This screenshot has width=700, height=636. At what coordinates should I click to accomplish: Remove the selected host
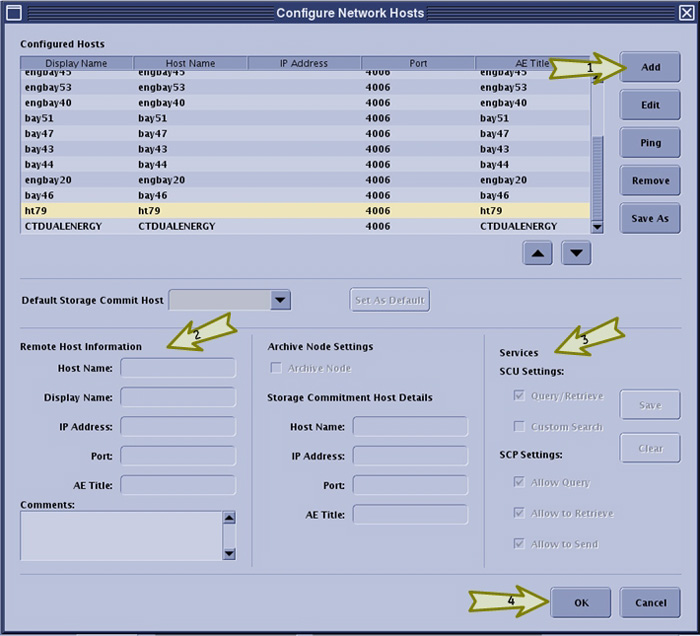click(x=650, y=180)
